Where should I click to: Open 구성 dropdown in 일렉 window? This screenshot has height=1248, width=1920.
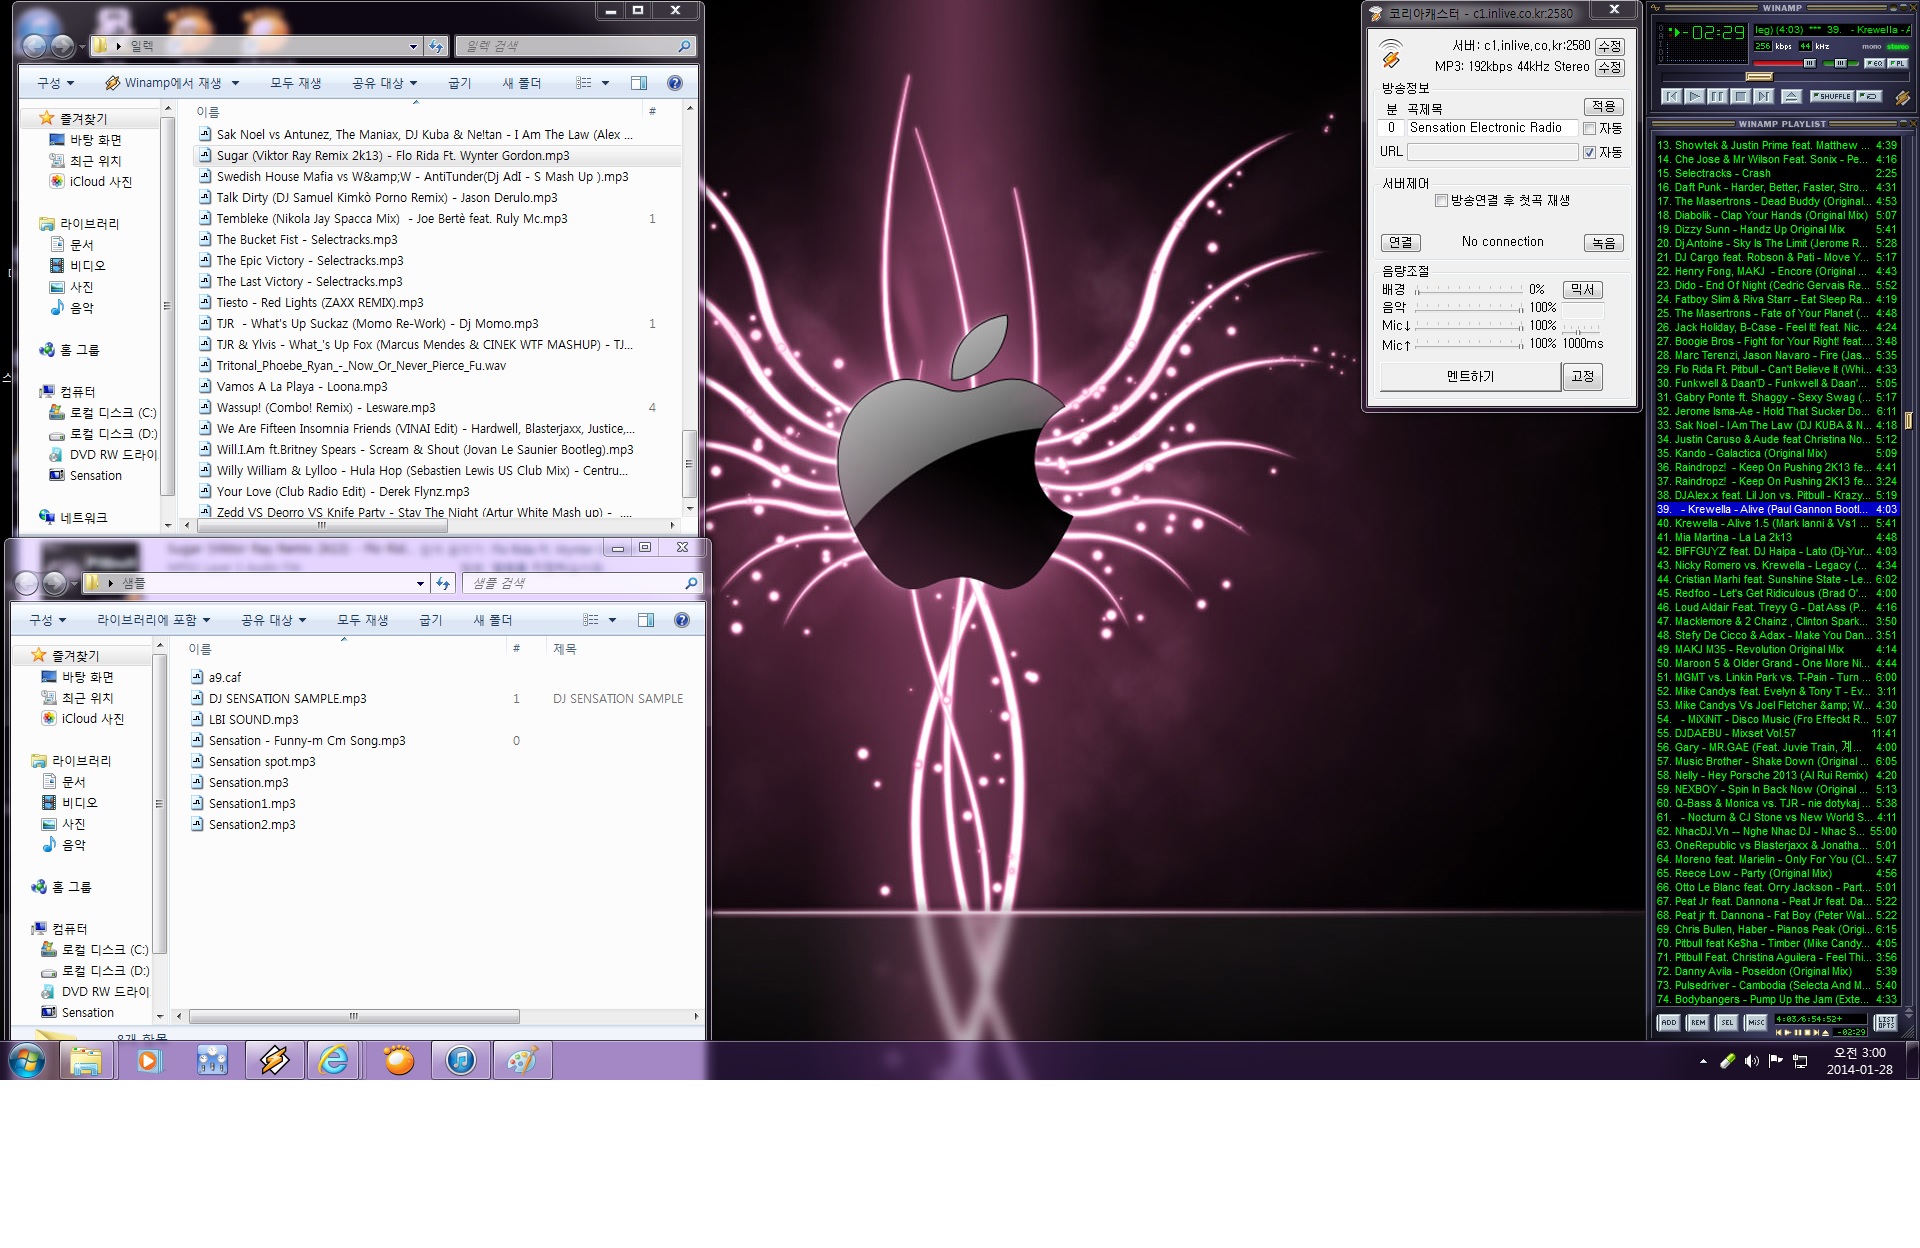coord(56,83)
